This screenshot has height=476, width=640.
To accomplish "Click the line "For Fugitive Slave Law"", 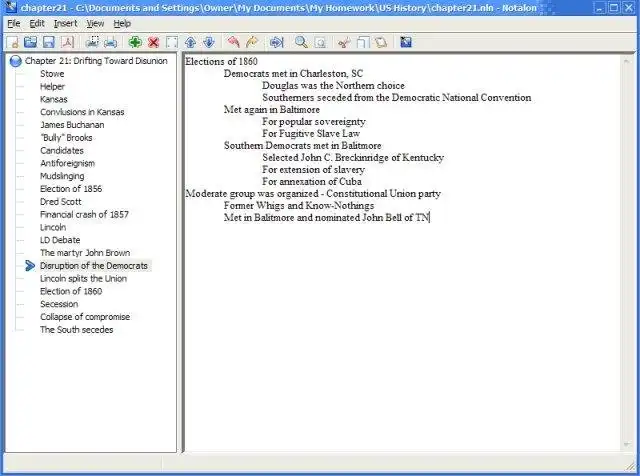I will tap(311, 133).
